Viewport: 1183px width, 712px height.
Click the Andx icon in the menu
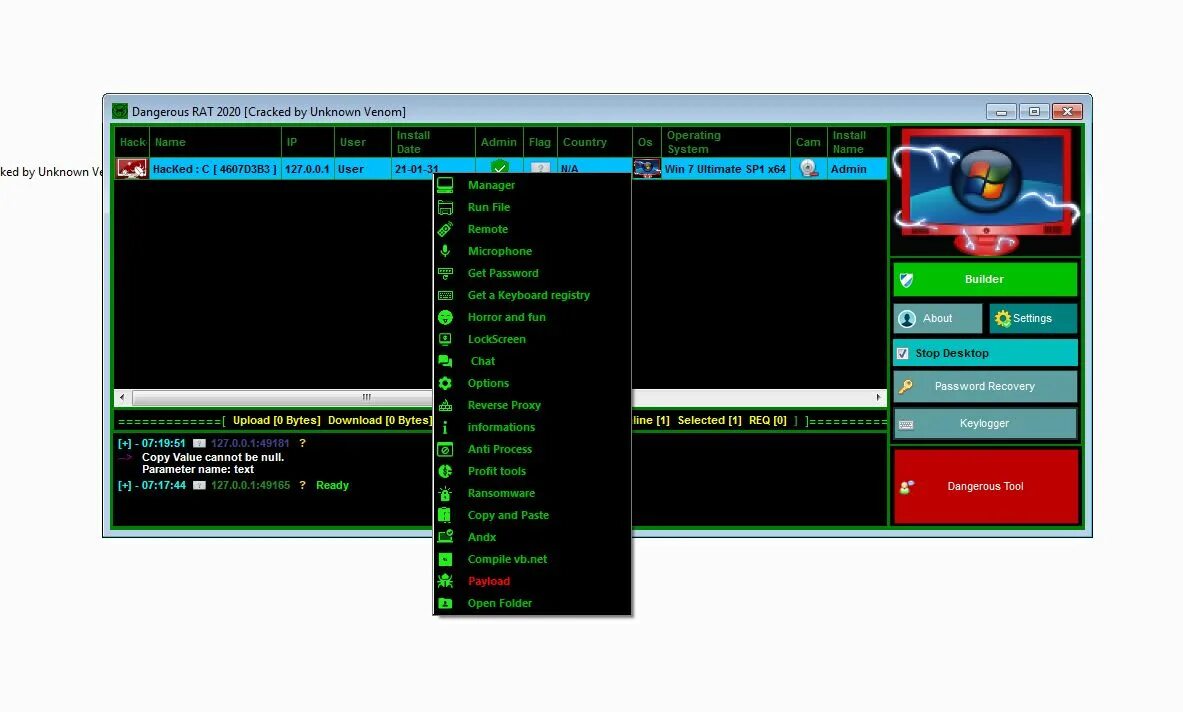(445, 537)
